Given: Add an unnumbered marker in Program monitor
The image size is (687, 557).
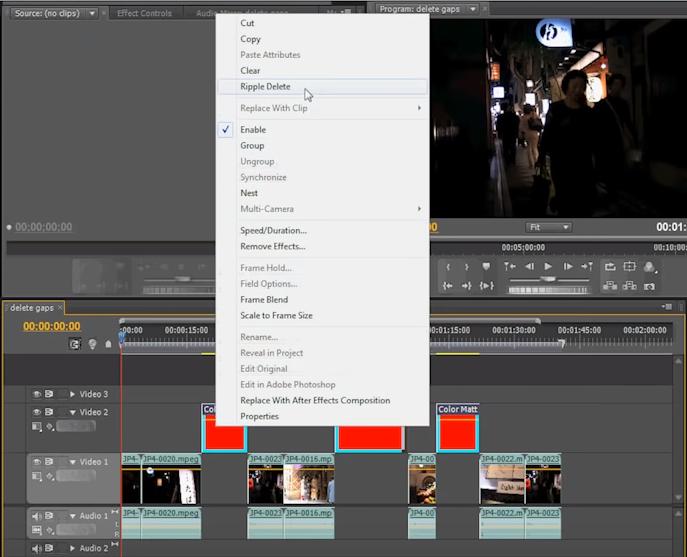Looking at the screenshot, I should (x=486, y=267).
